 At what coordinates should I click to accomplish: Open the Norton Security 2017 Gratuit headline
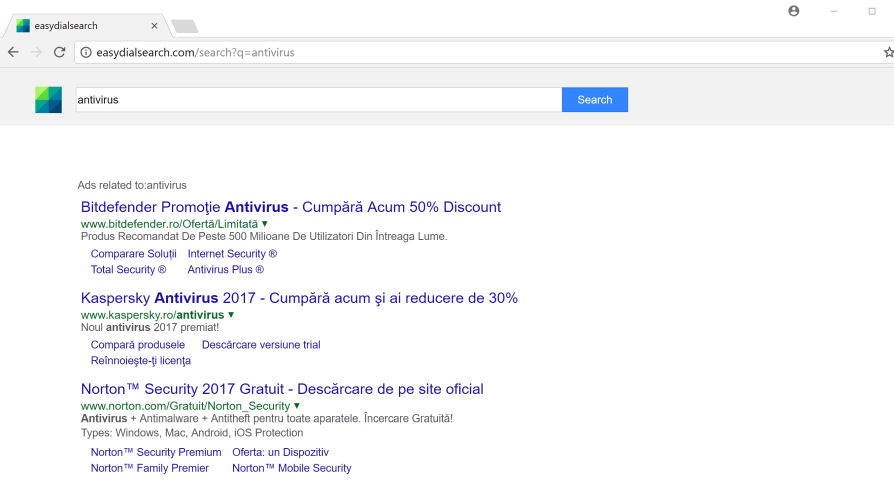pos(282,389)
